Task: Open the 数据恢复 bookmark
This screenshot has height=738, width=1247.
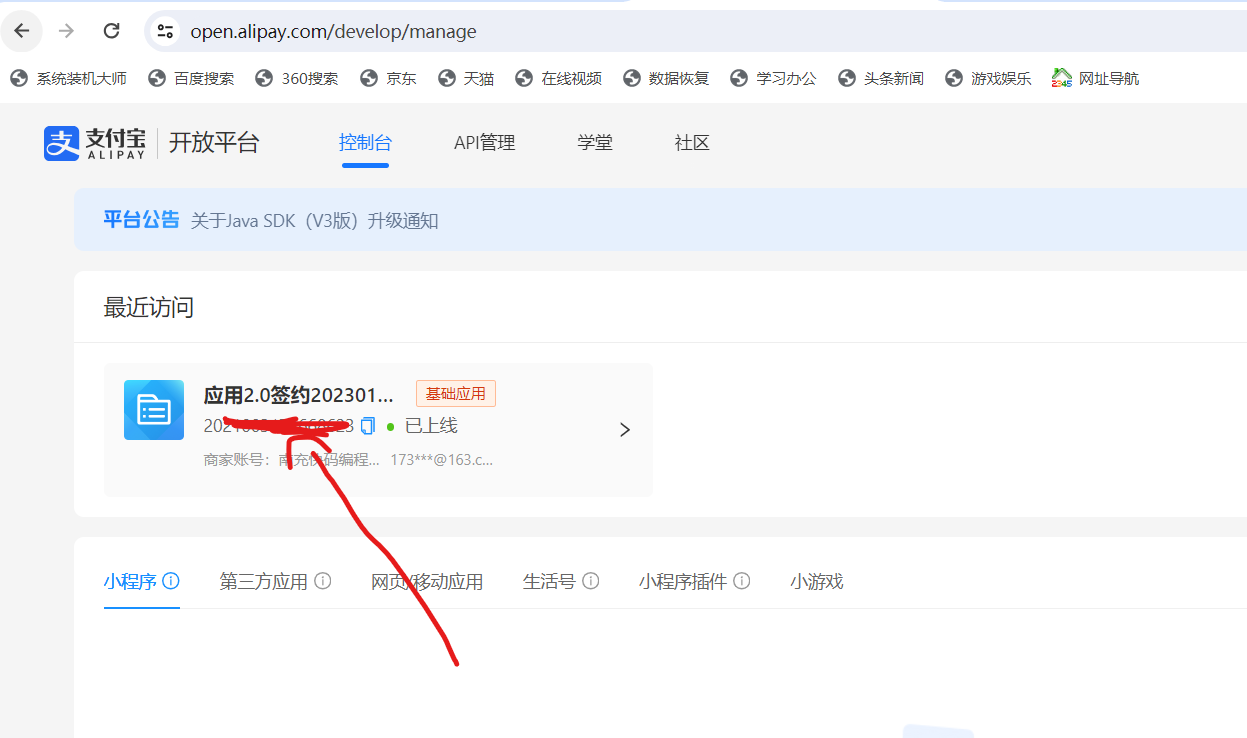Action: 666,78
